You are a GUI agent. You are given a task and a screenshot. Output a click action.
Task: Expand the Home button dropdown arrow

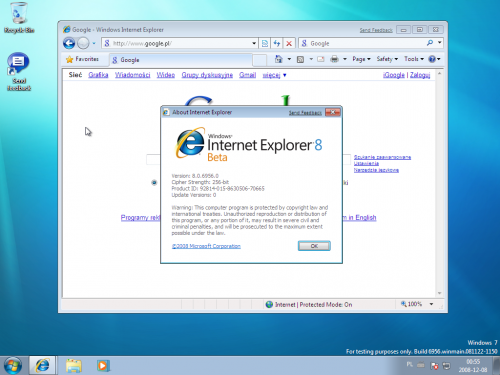point(289,59)
